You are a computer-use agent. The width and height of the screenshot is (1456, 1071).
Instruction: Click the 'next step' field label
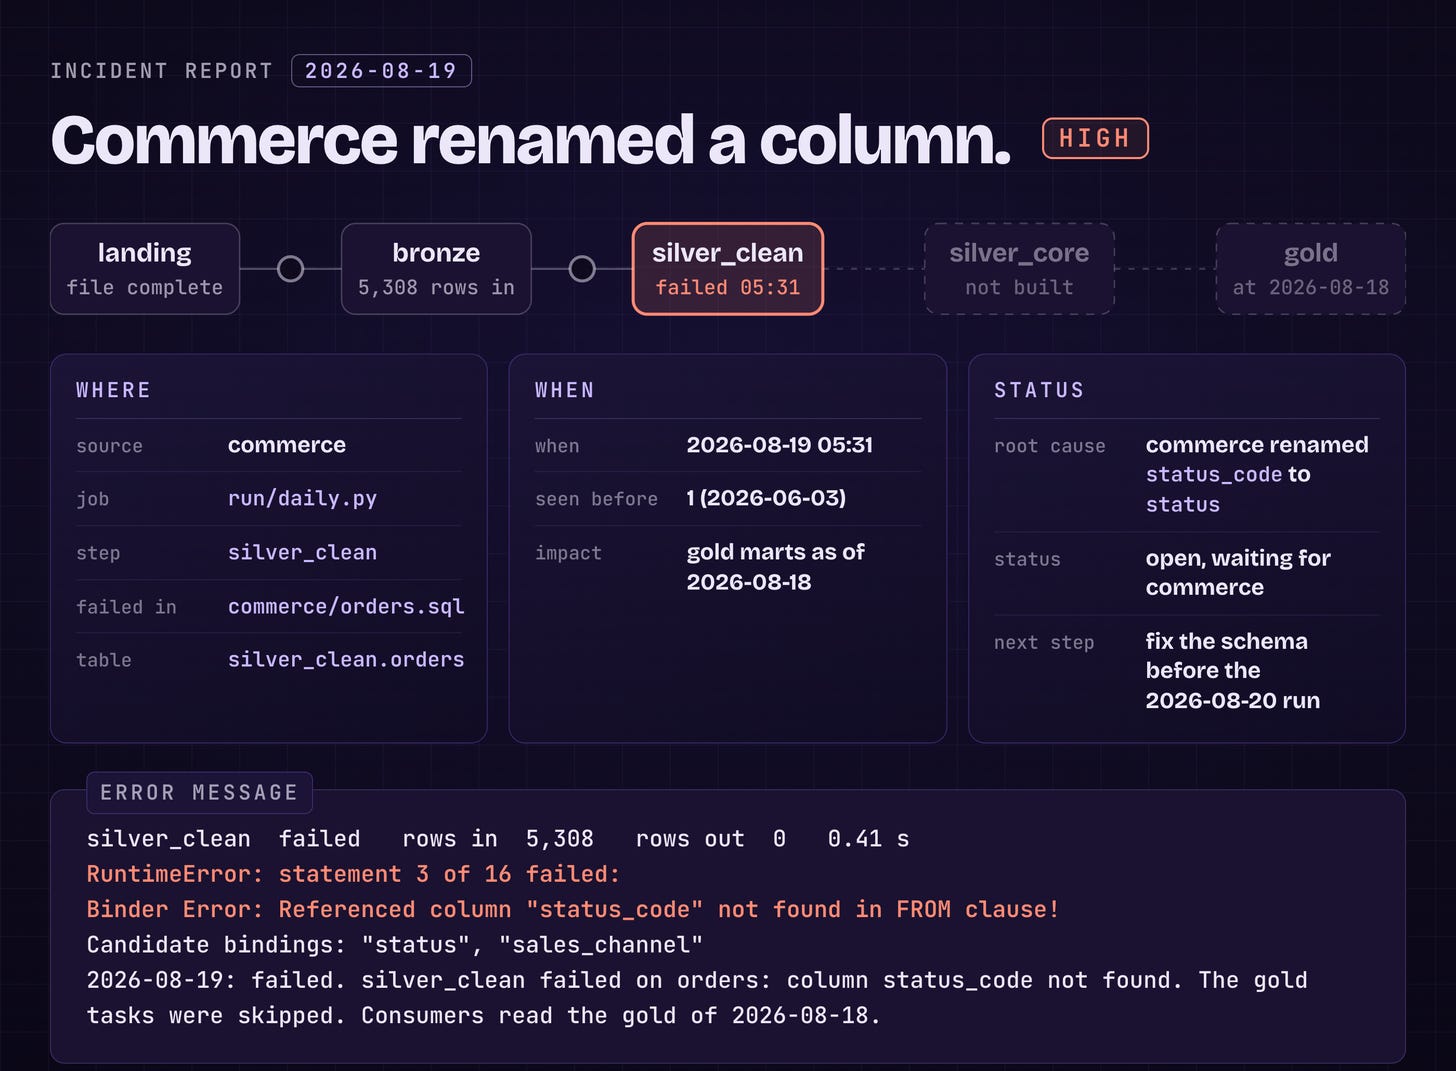click(1044, 643)
